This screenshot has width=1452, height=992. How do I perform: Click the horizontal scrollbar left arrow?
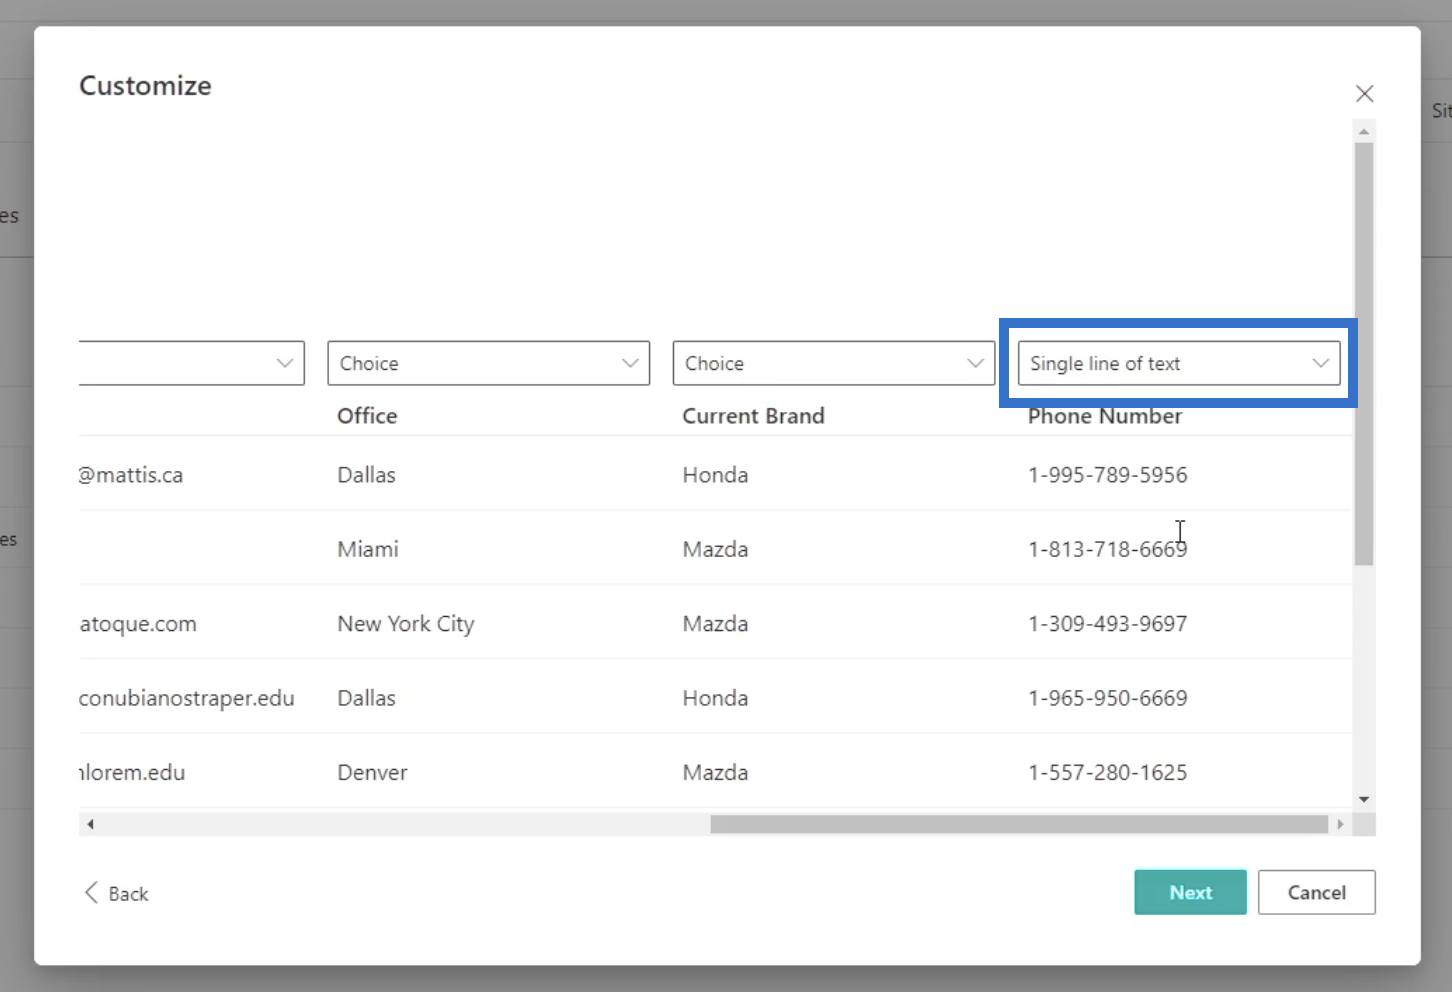(90, 824)
